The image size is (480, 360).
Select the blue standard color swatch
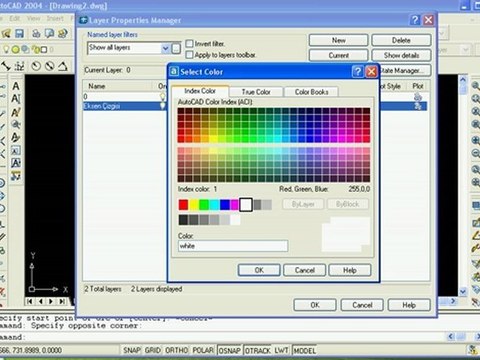click(225, 204)
